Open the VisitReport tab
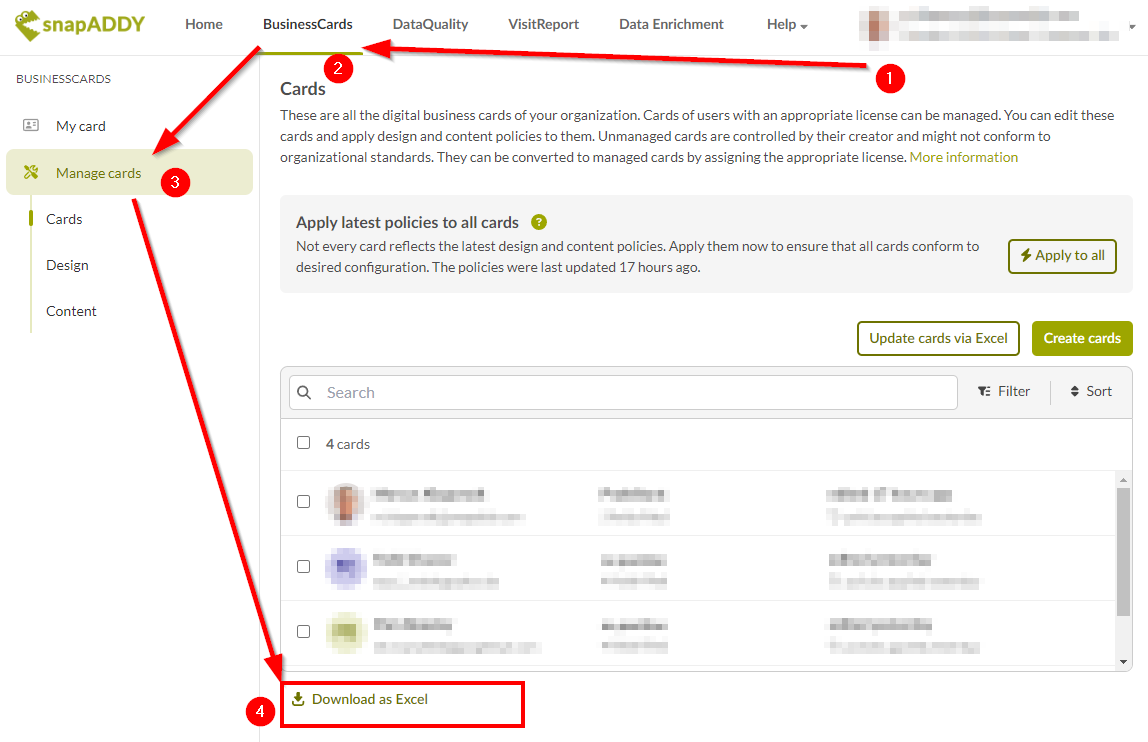Image resolution: width=1148 pixels, height=742 pixels. click(543, 25)
